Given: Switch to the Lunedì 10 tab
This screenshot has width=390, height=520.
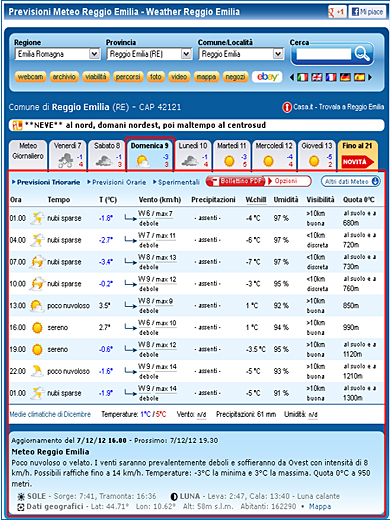Looking at the screenshot, I should coord(193,155).
